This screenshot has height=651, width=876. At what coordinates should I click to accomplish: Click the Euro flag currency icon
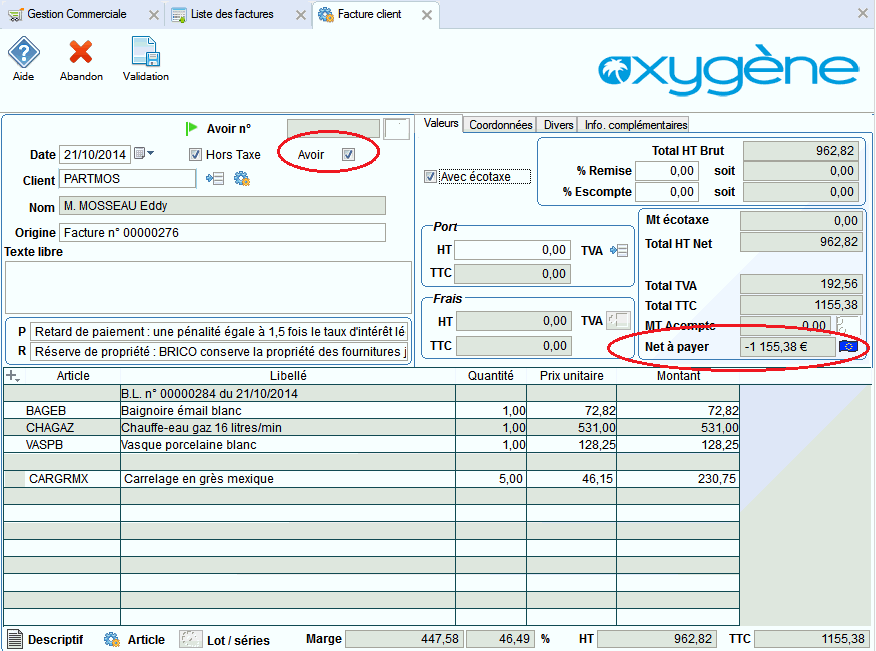[849, 346]
